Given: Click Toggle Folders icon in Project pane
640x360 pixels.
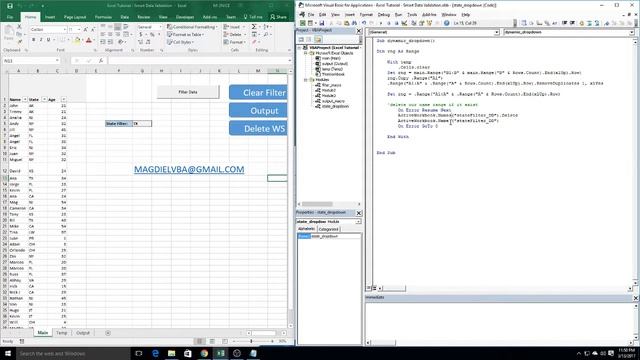Looking at the screenshot, I should [x=318, y=39].
